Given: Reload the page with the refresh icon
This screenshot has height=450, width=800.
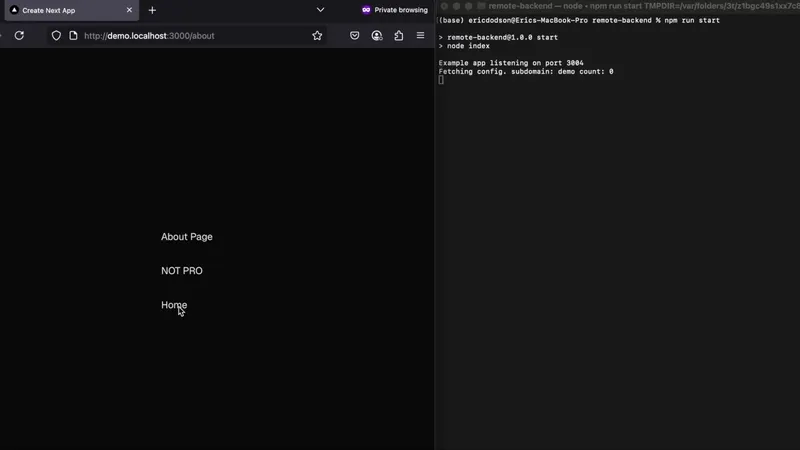Looking at the screenshot, I should click(x=19, y=36).
